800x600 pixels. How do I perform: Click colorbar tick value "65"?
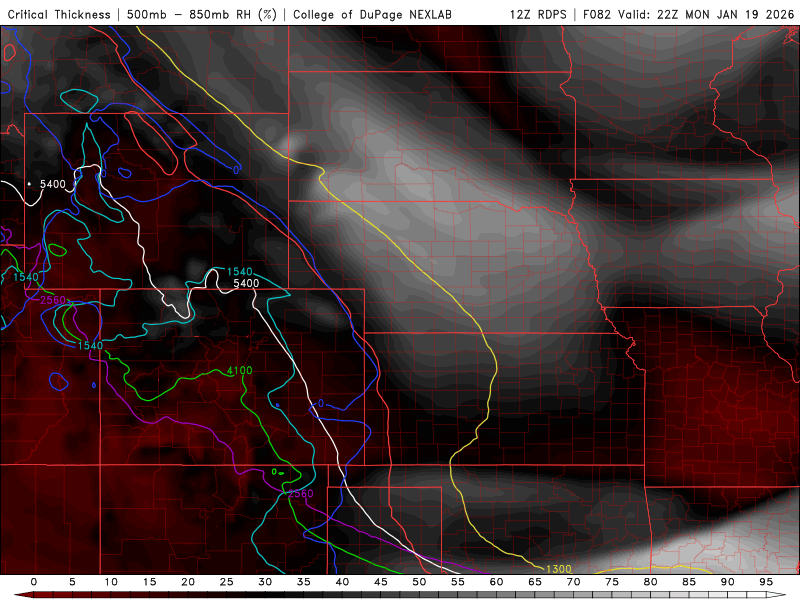tap(535, 582)
